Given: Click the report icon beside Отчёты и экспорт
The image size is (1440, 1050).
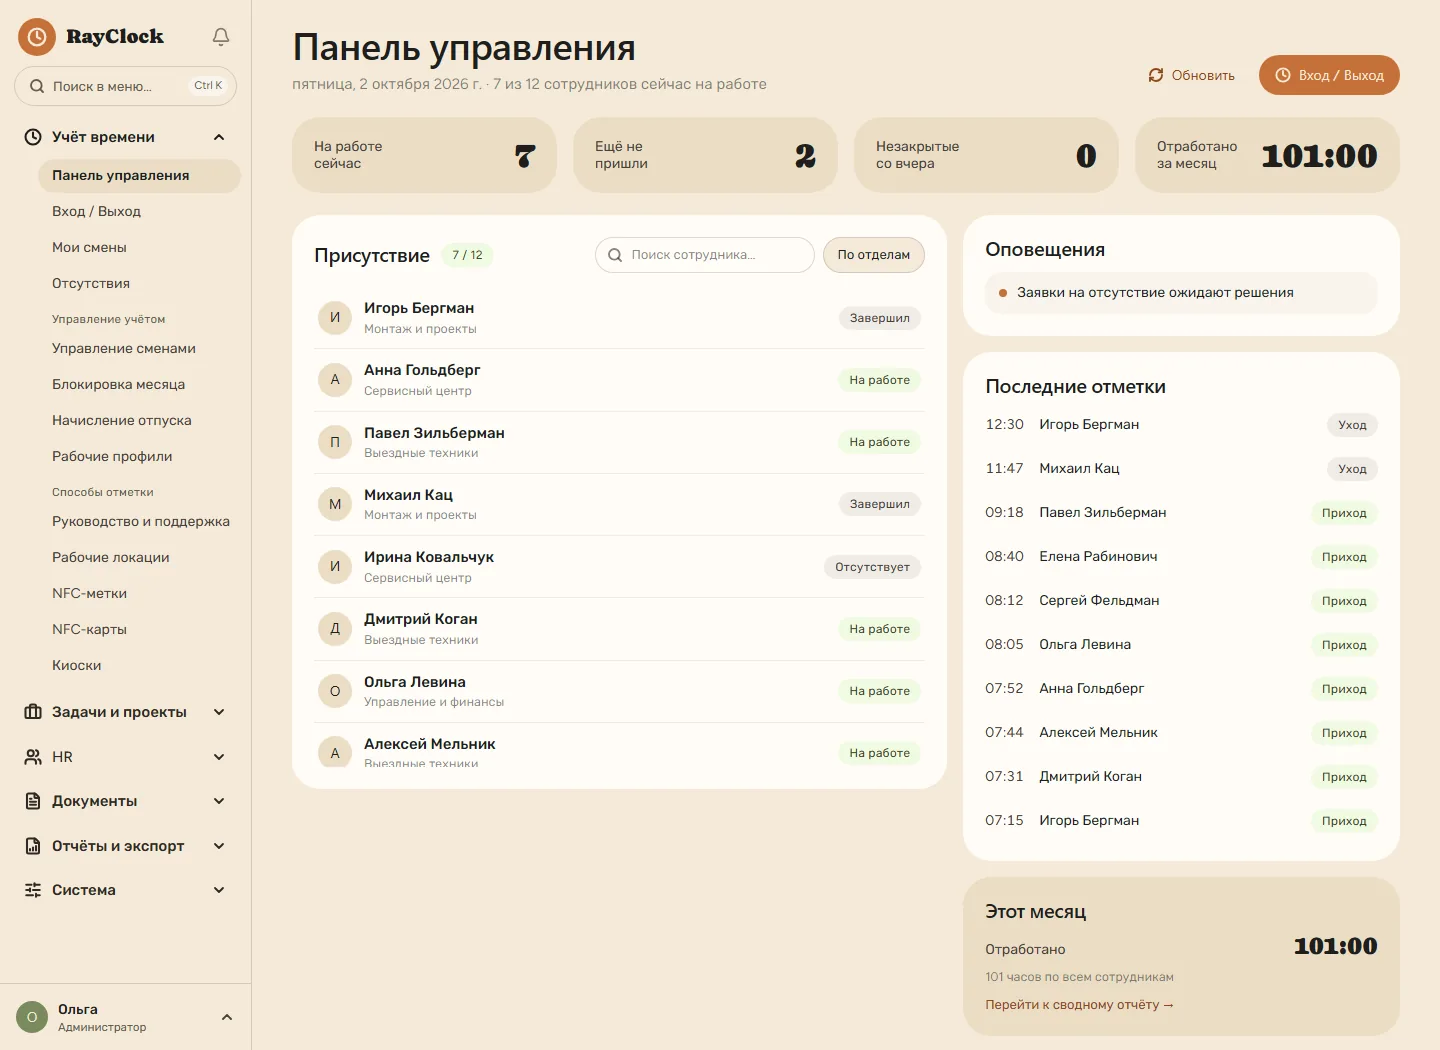Looking at the screenshot, I should click(33, 846).
